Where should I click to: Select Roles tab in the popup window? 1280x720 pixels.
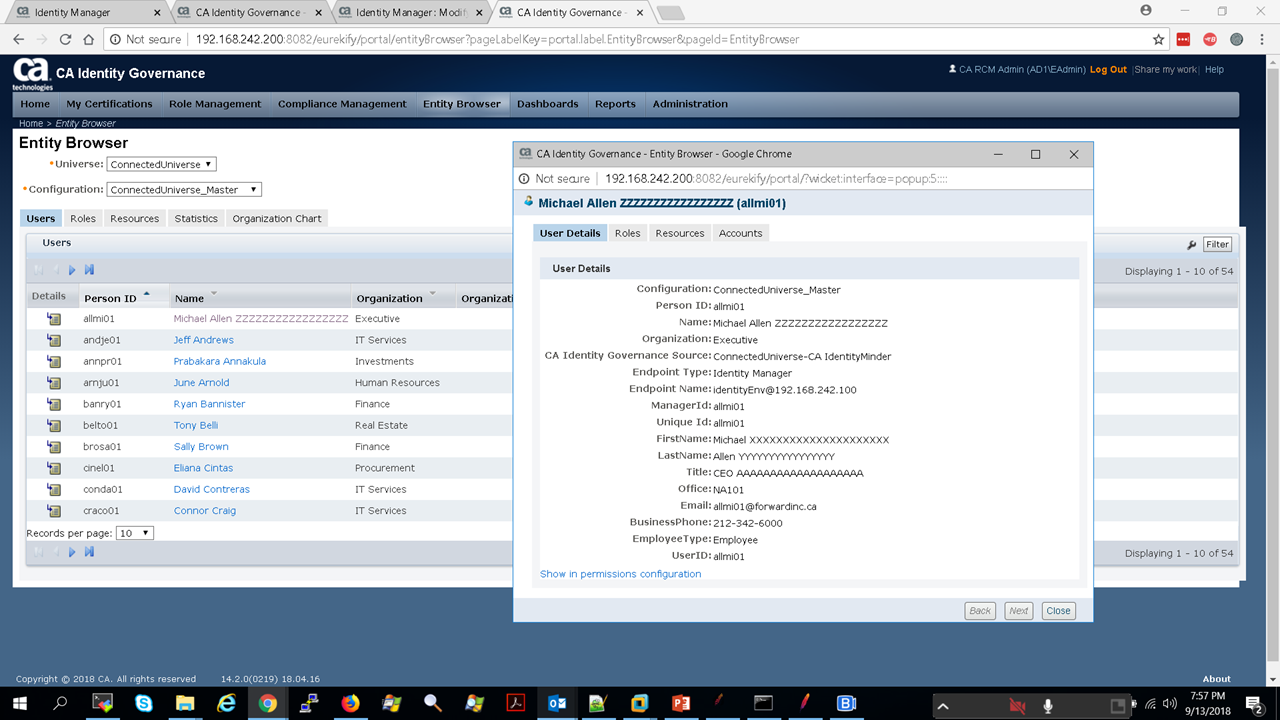(628, 233)
